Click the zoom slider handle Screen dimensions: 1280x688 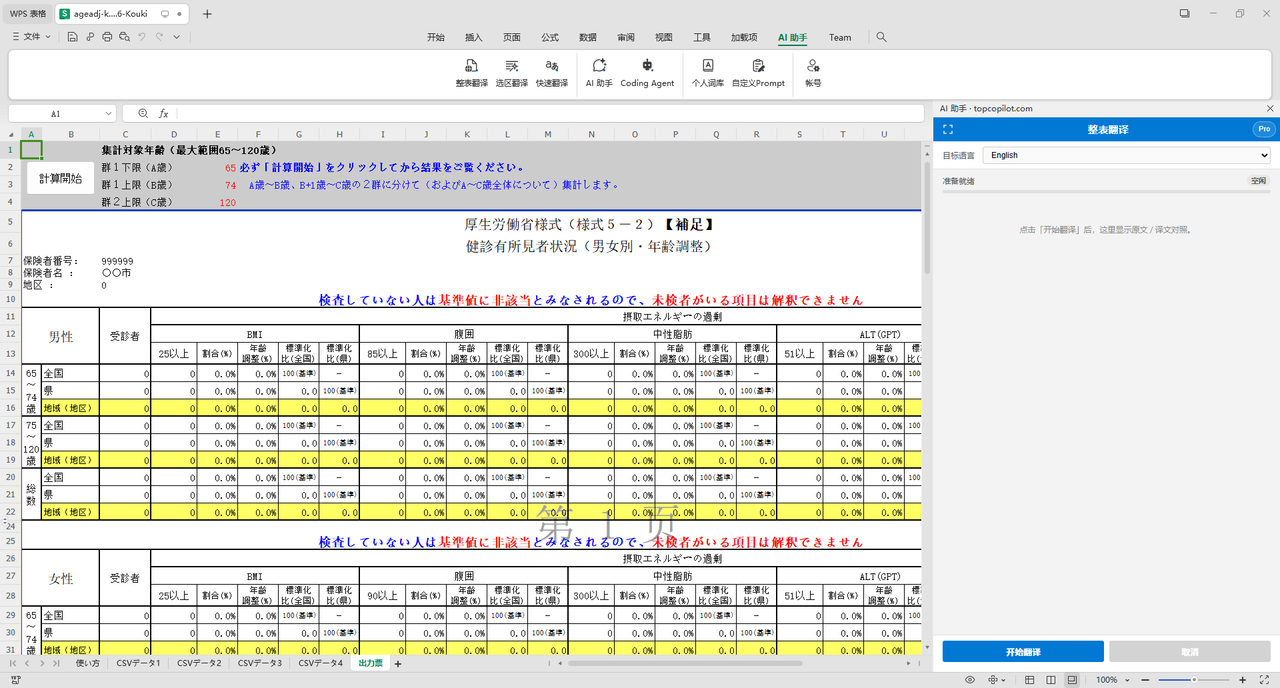click(1193, 680)
